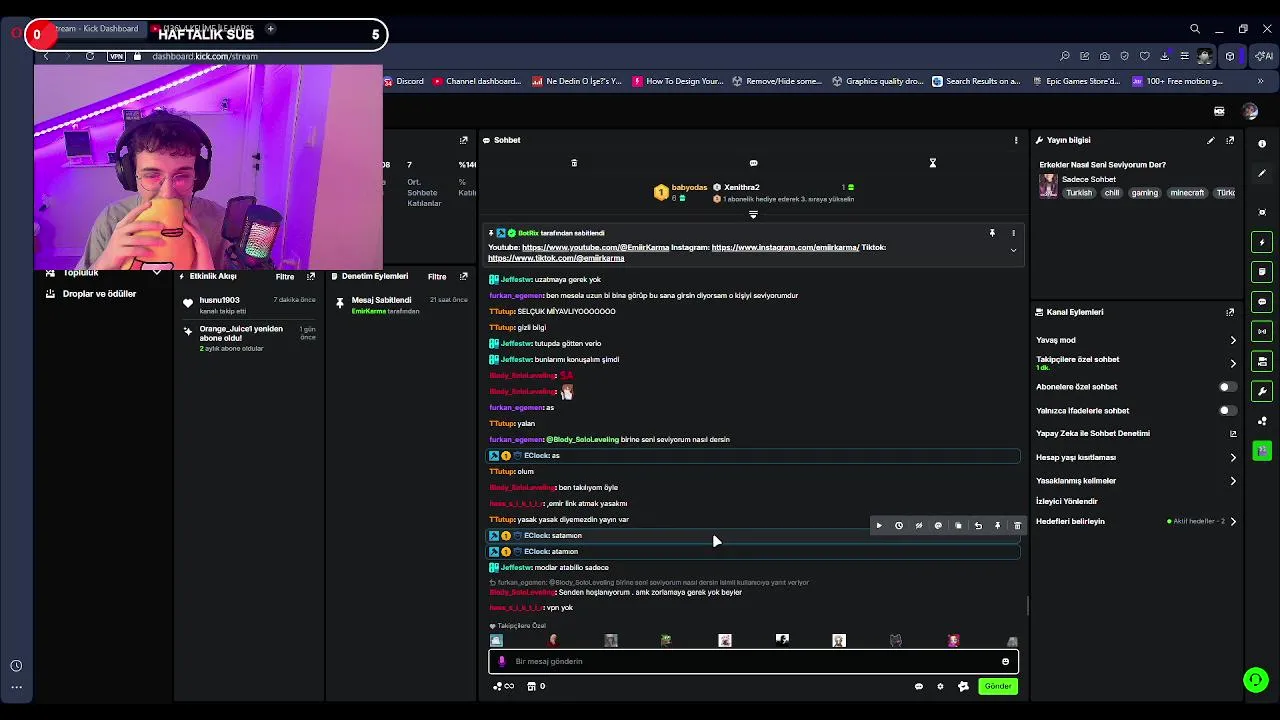
Task: Pop out the Yayın bilgisi panel
Action: tap(1230, 140)
